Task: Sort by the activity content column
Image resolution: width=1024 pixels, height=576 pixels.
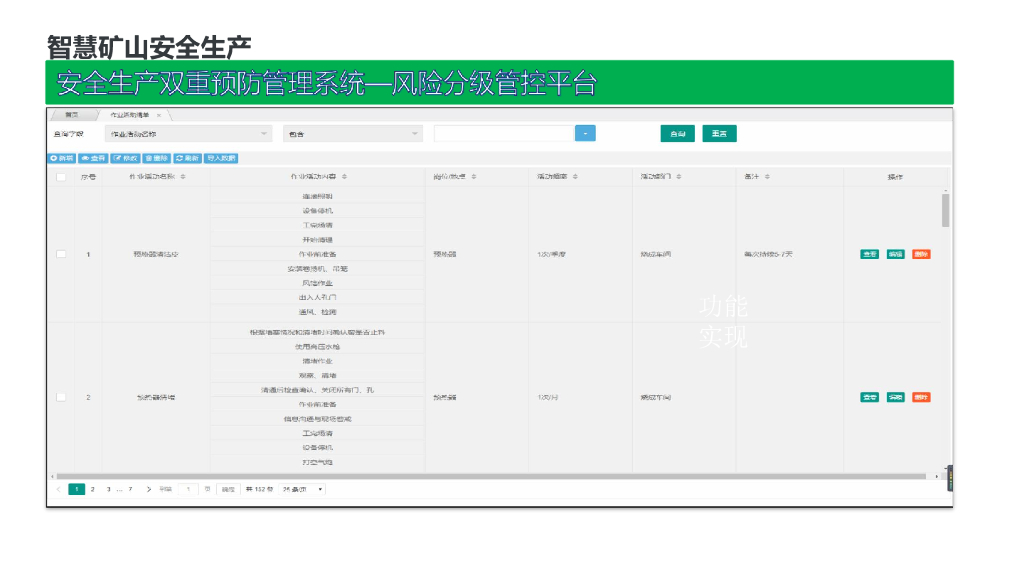Action: (344, 177)
